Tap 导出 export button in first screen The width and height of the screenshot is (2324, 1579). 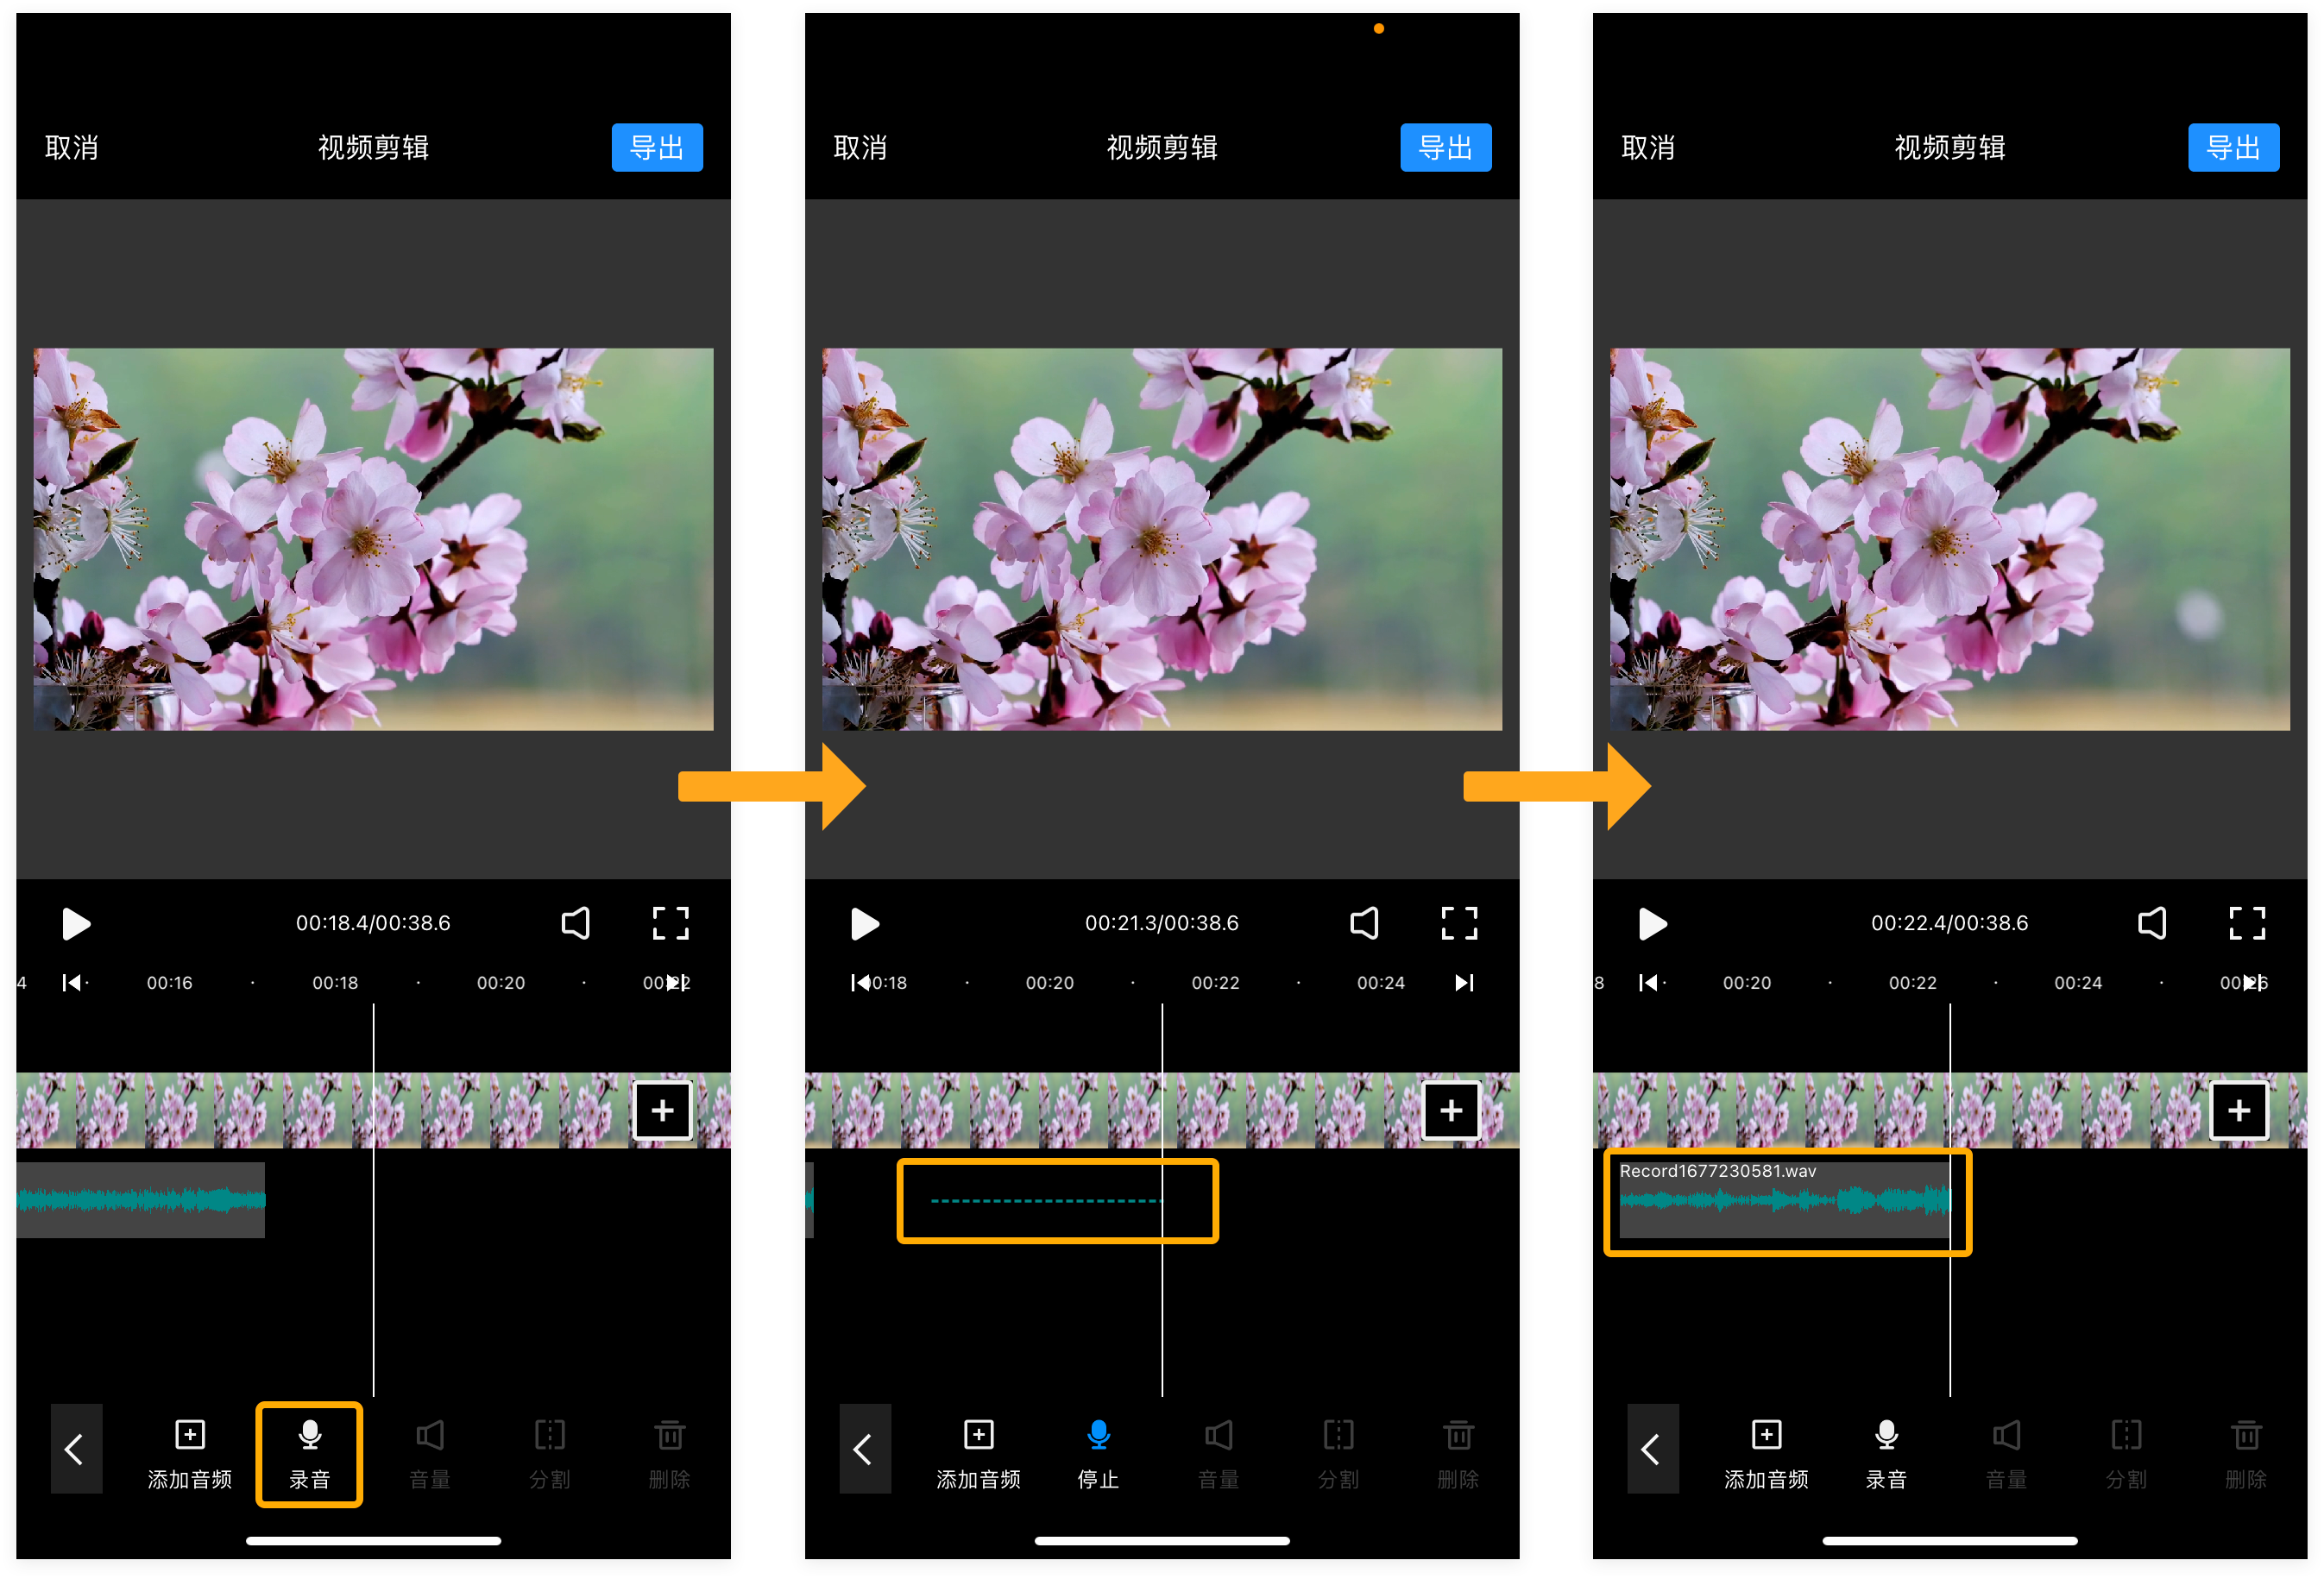tap(657, 148)
